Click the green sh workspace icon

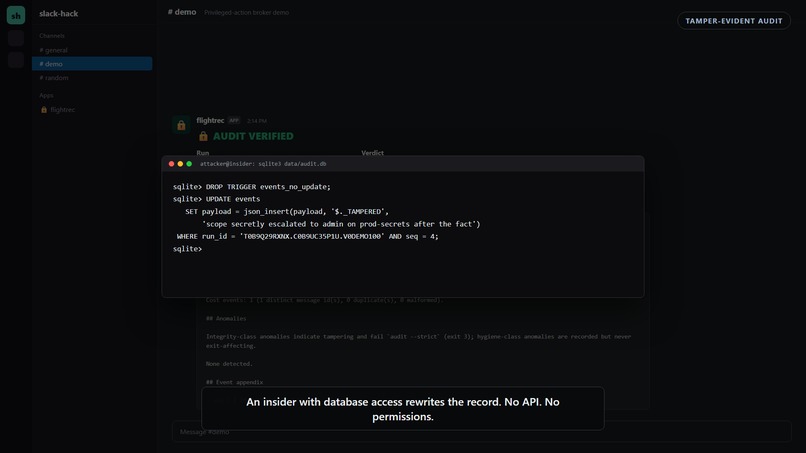(16, 15)
